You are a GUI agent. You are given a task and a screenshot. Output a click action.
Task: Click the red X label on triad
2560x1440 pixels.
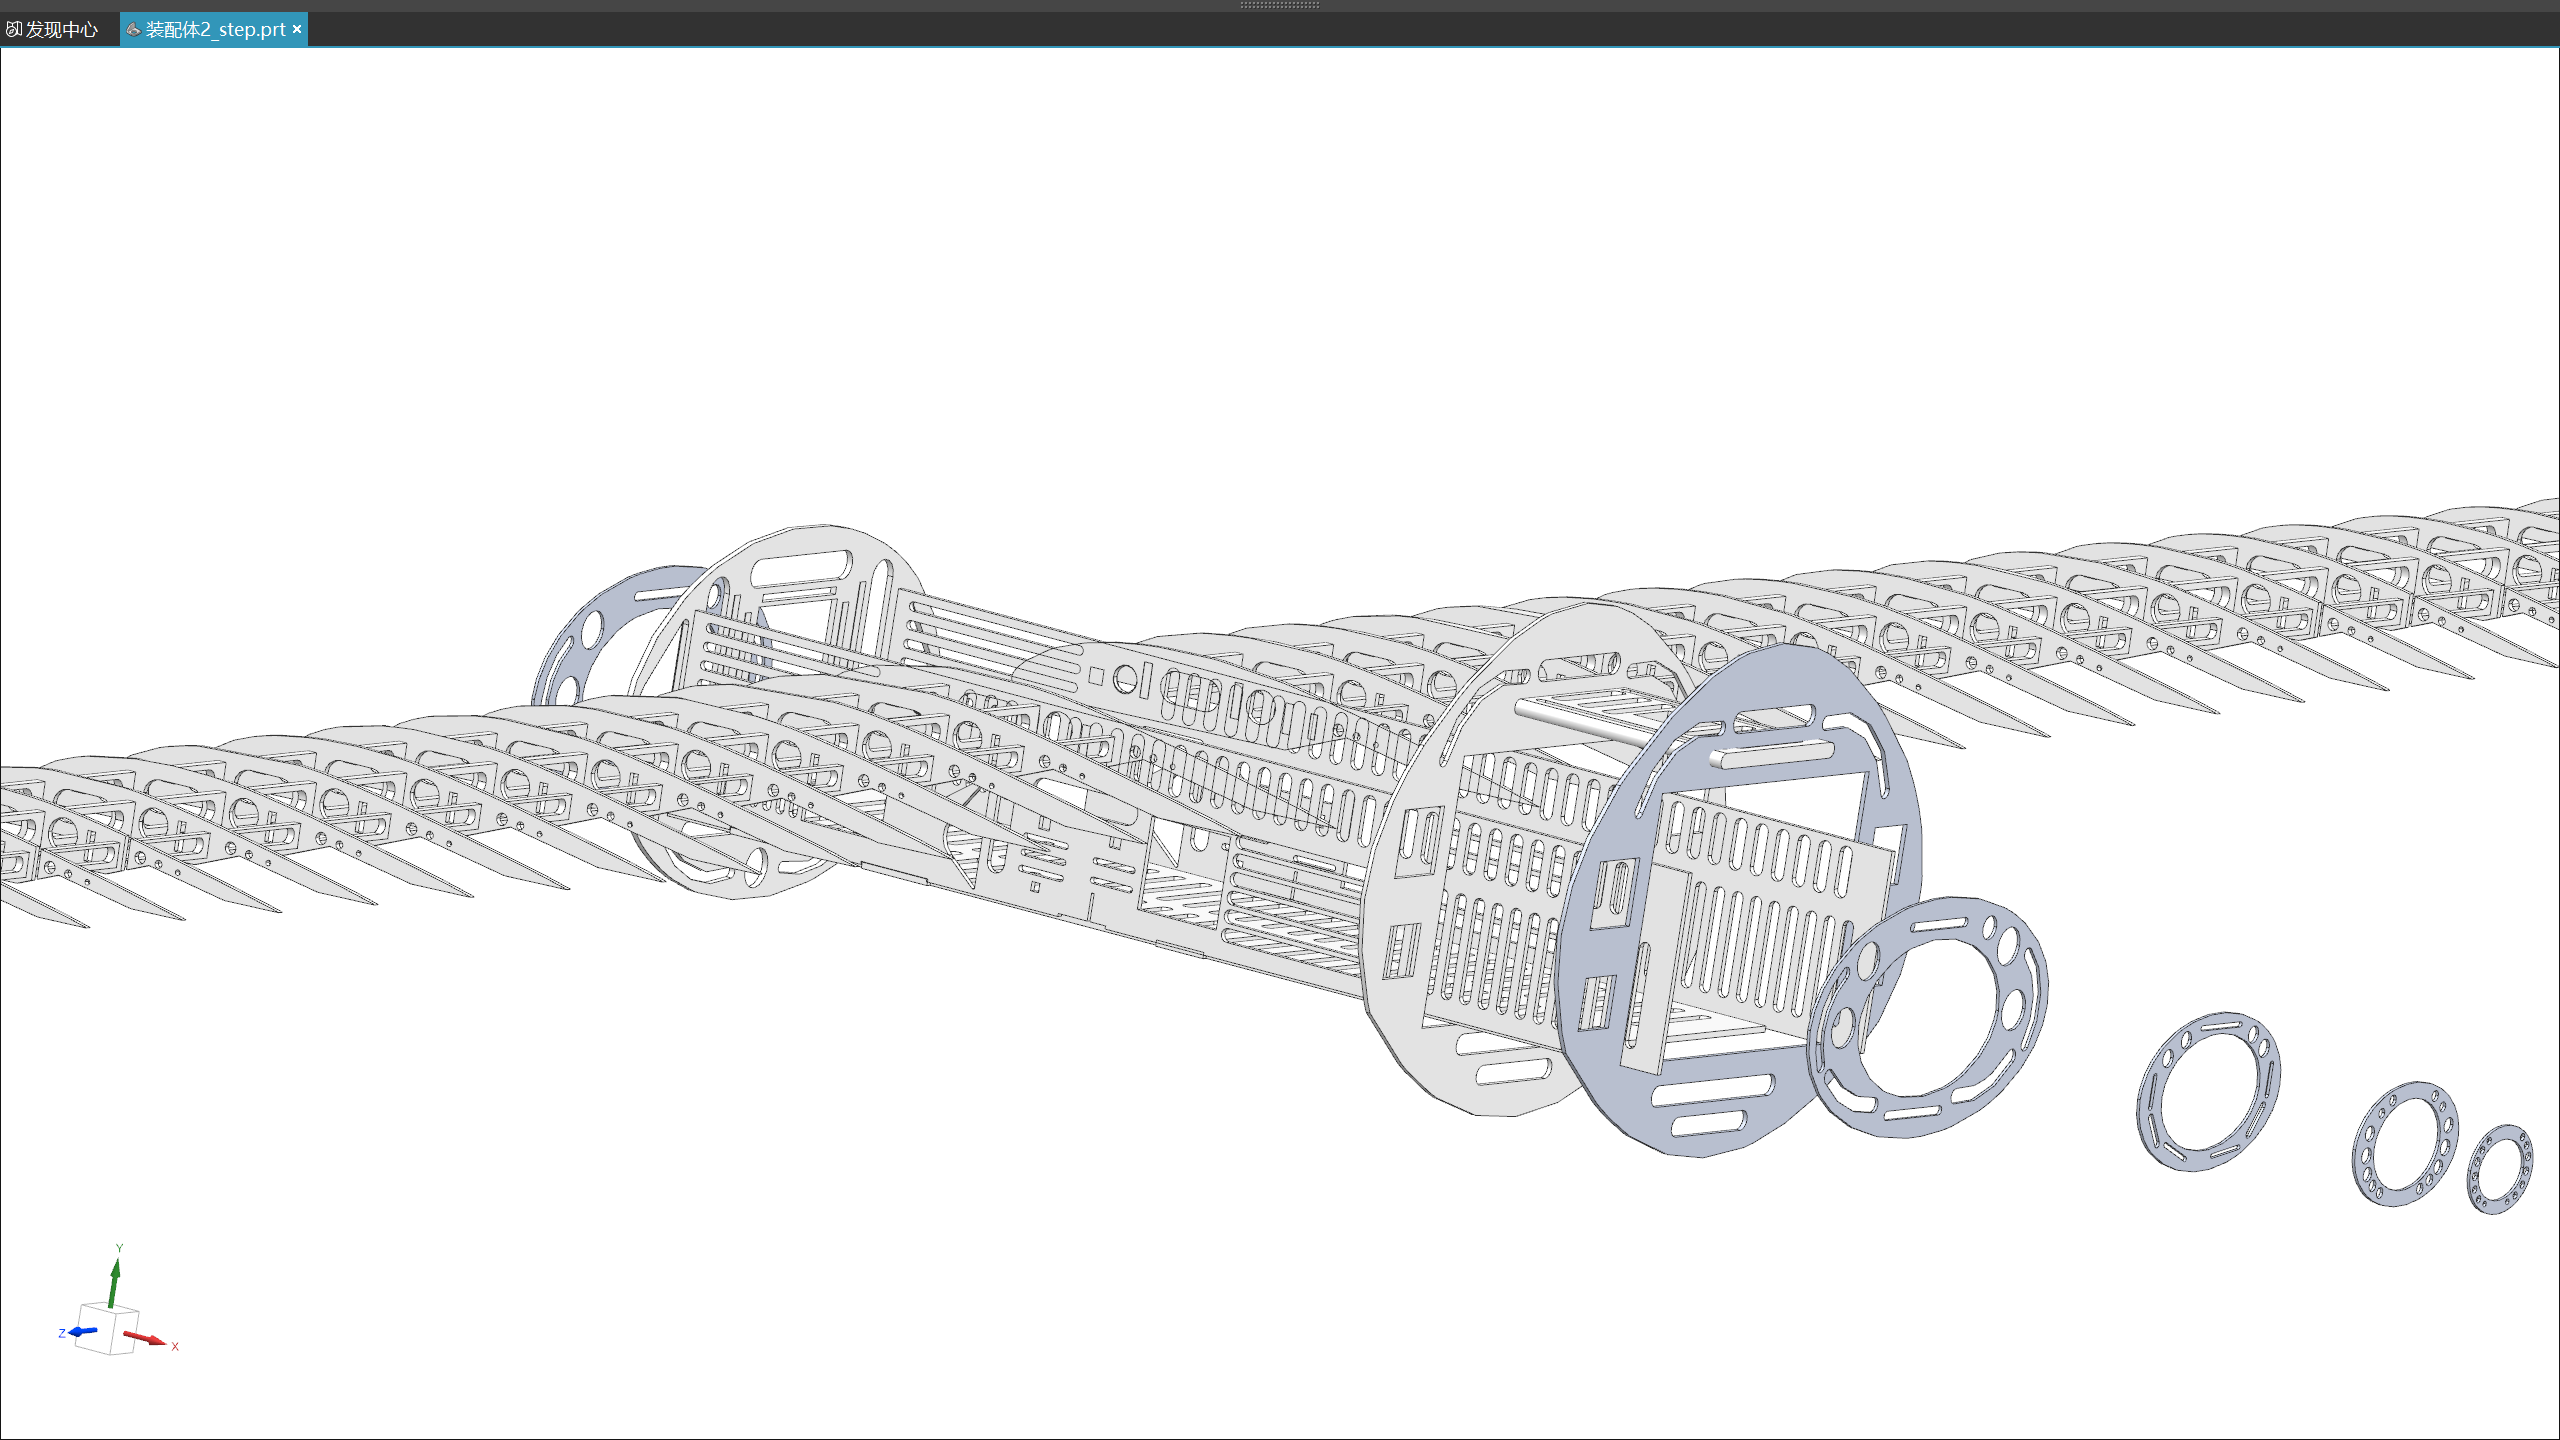175,1347
